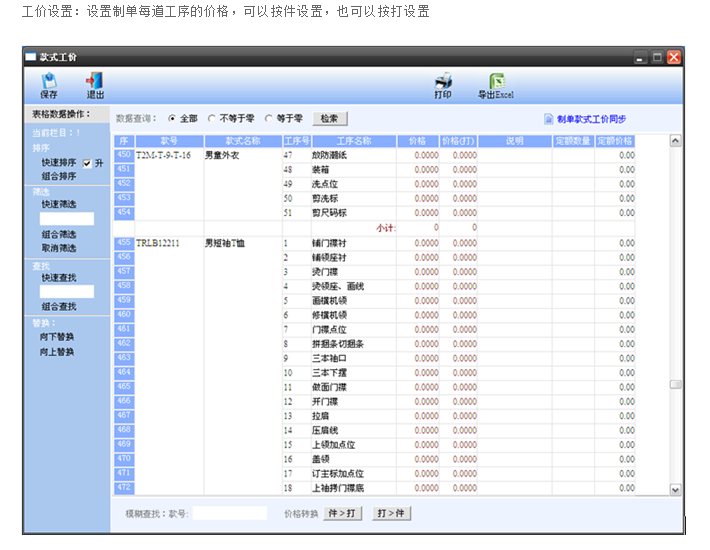The height and width of the screenshot is (550, 710).
Task: Click the 制单款式工价同步 document icon link
Action: pos(548,119)
